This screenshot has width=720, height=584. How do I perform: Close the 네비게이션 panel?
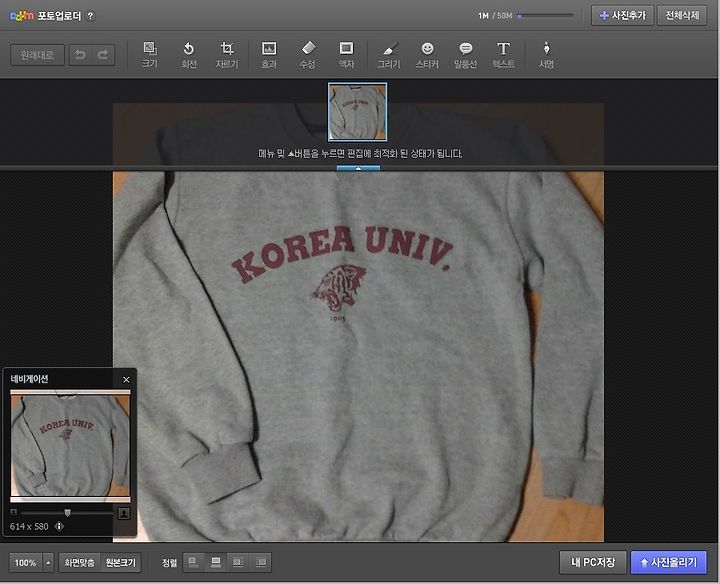tap(126, 379)
